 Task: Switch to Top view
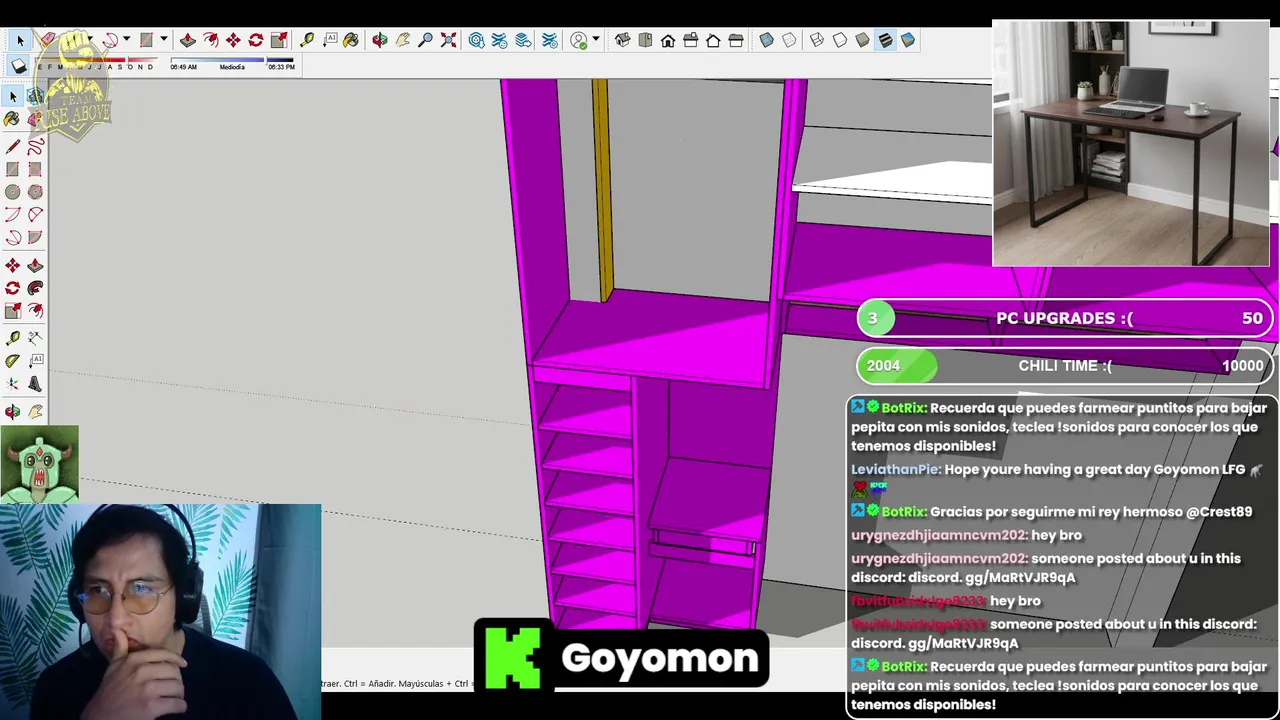click(x=645, y=40)
